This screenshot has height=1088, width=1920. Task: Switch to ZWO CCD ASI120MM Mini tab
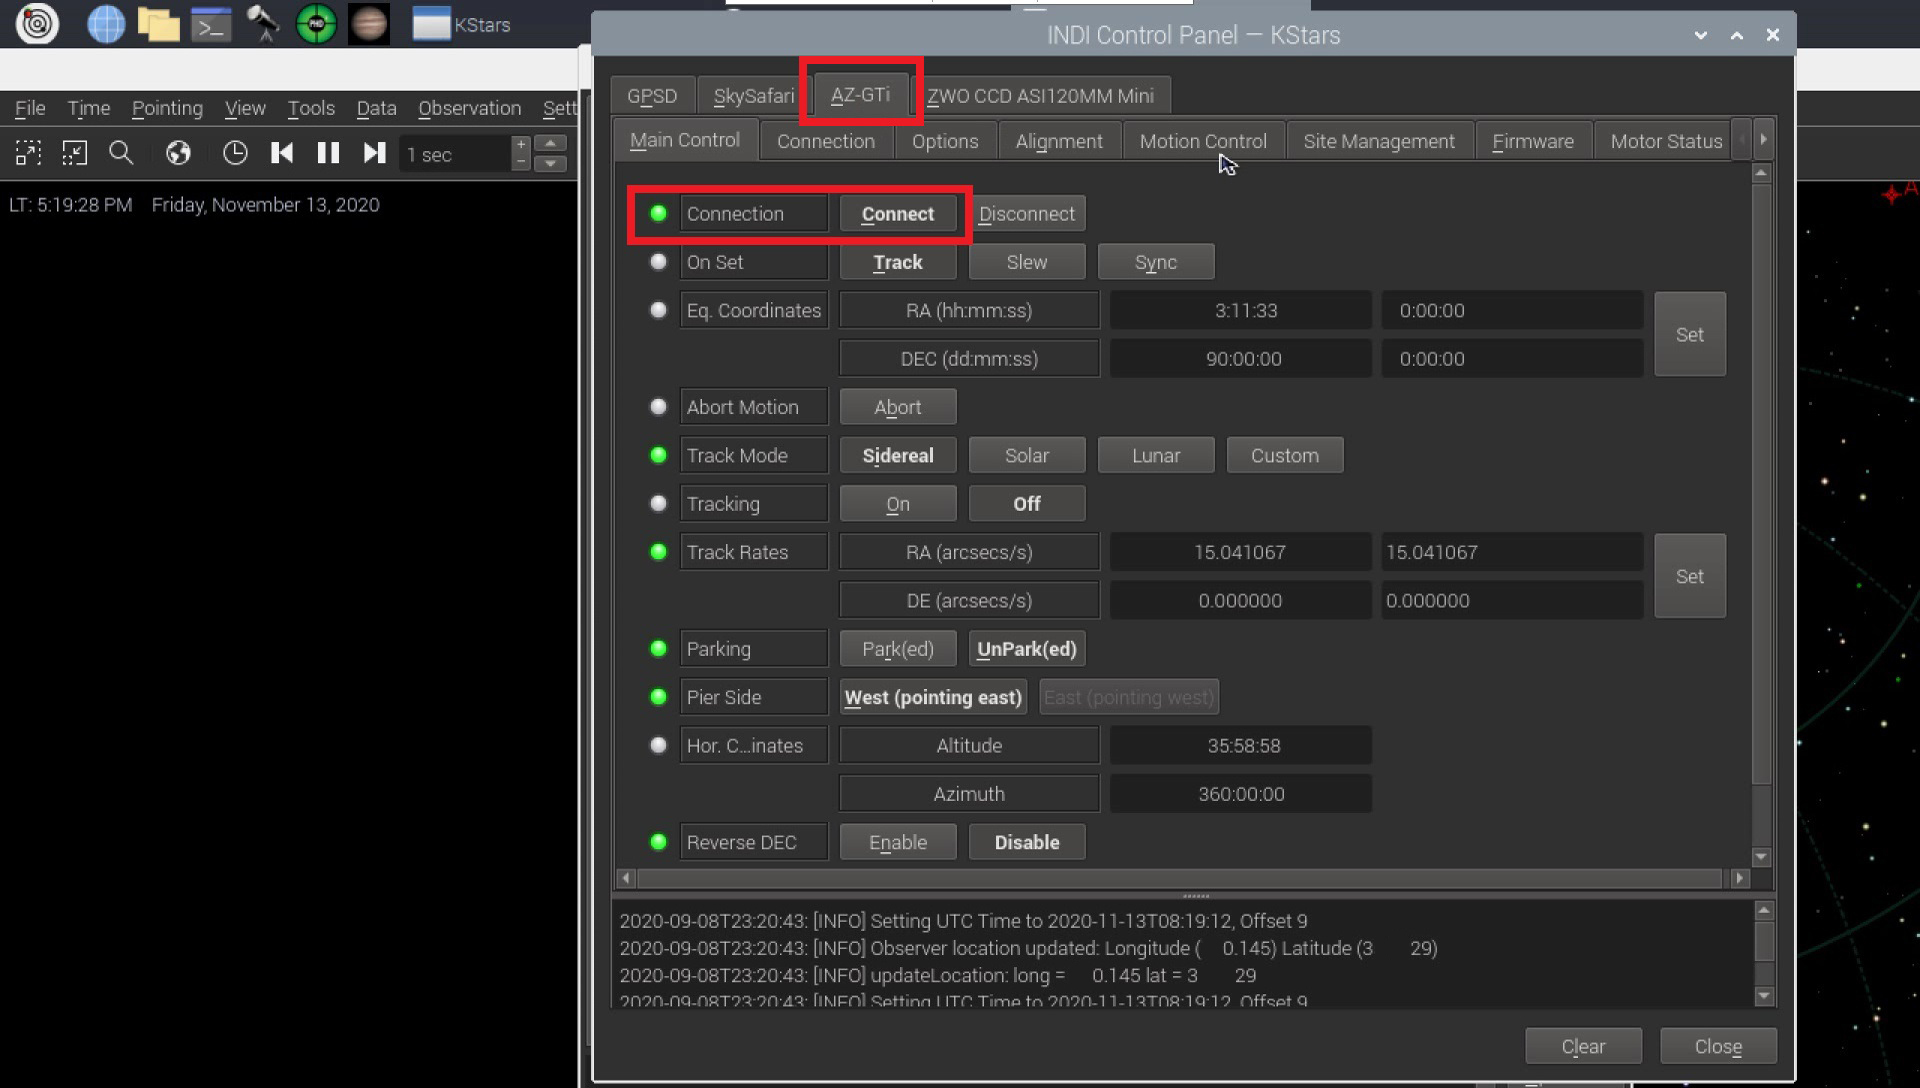(1040, 96)
